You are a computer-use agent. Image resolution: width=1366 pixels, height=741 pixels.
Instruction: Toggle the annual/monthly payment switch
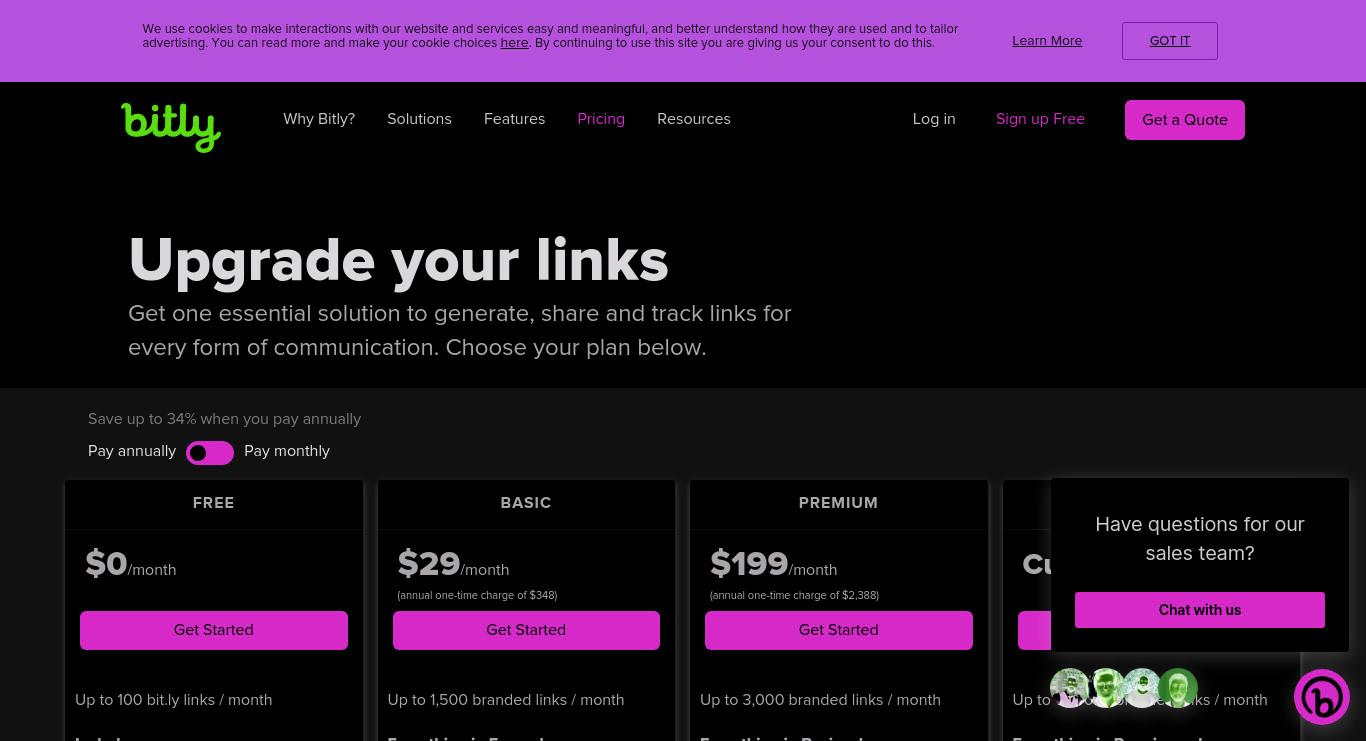(210, 453)
